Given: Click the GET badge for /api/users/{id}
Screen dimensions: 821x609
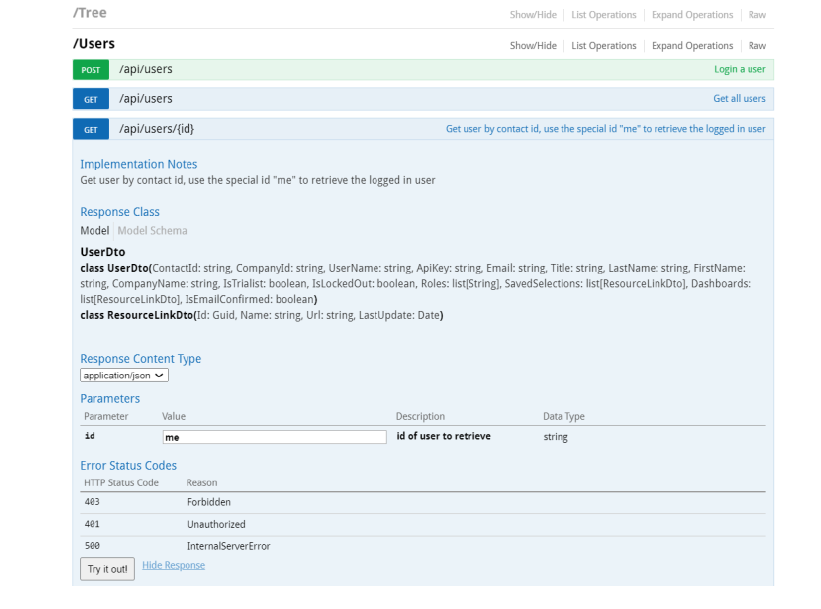Looking at the screenshot, I should 89,129.
